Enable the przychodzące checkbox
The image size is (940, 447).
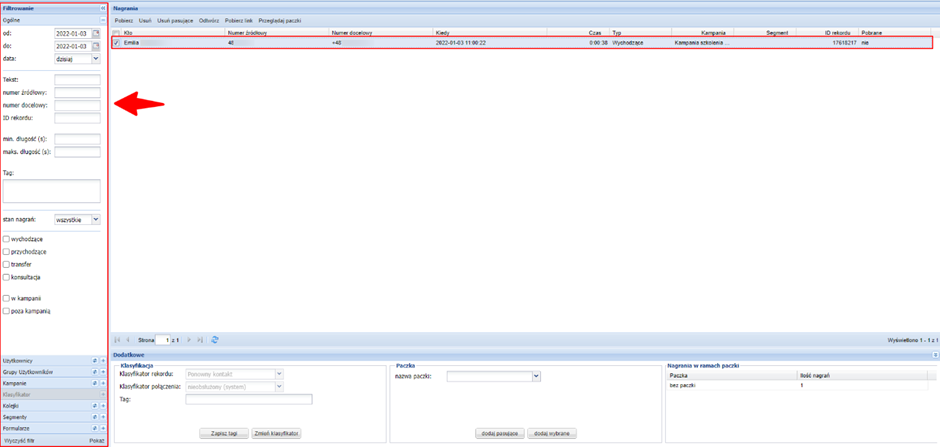coord(6,252)
